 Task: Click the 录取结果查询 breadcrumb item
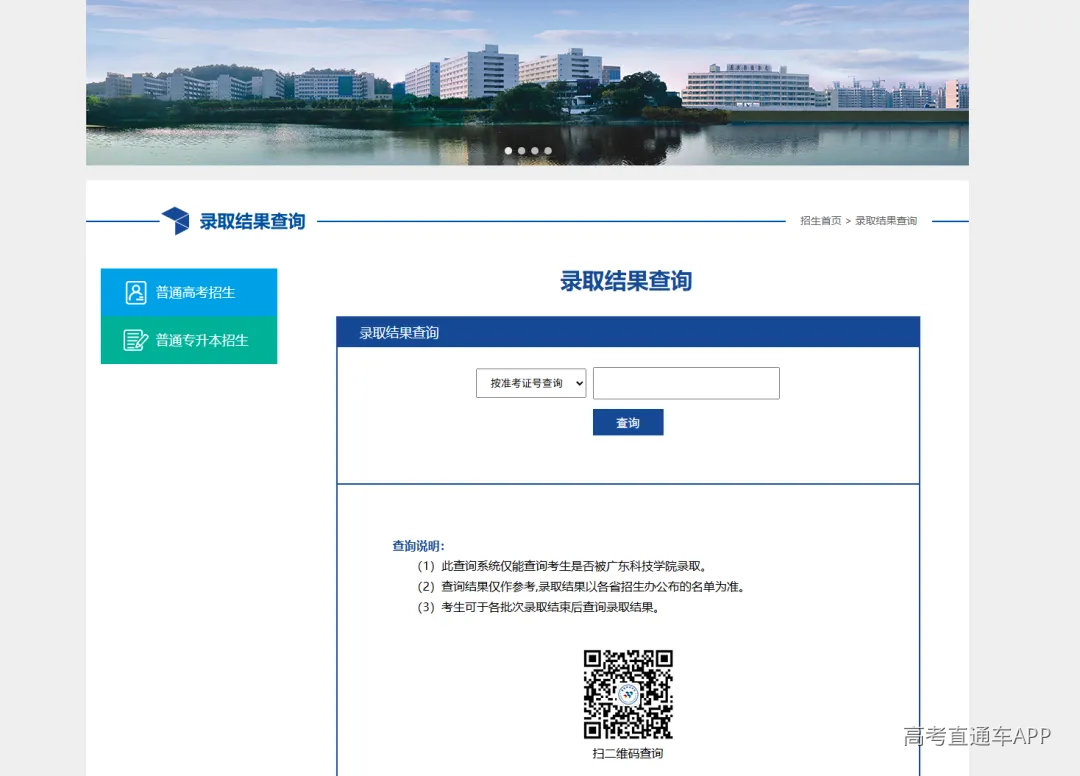(886, 220)
